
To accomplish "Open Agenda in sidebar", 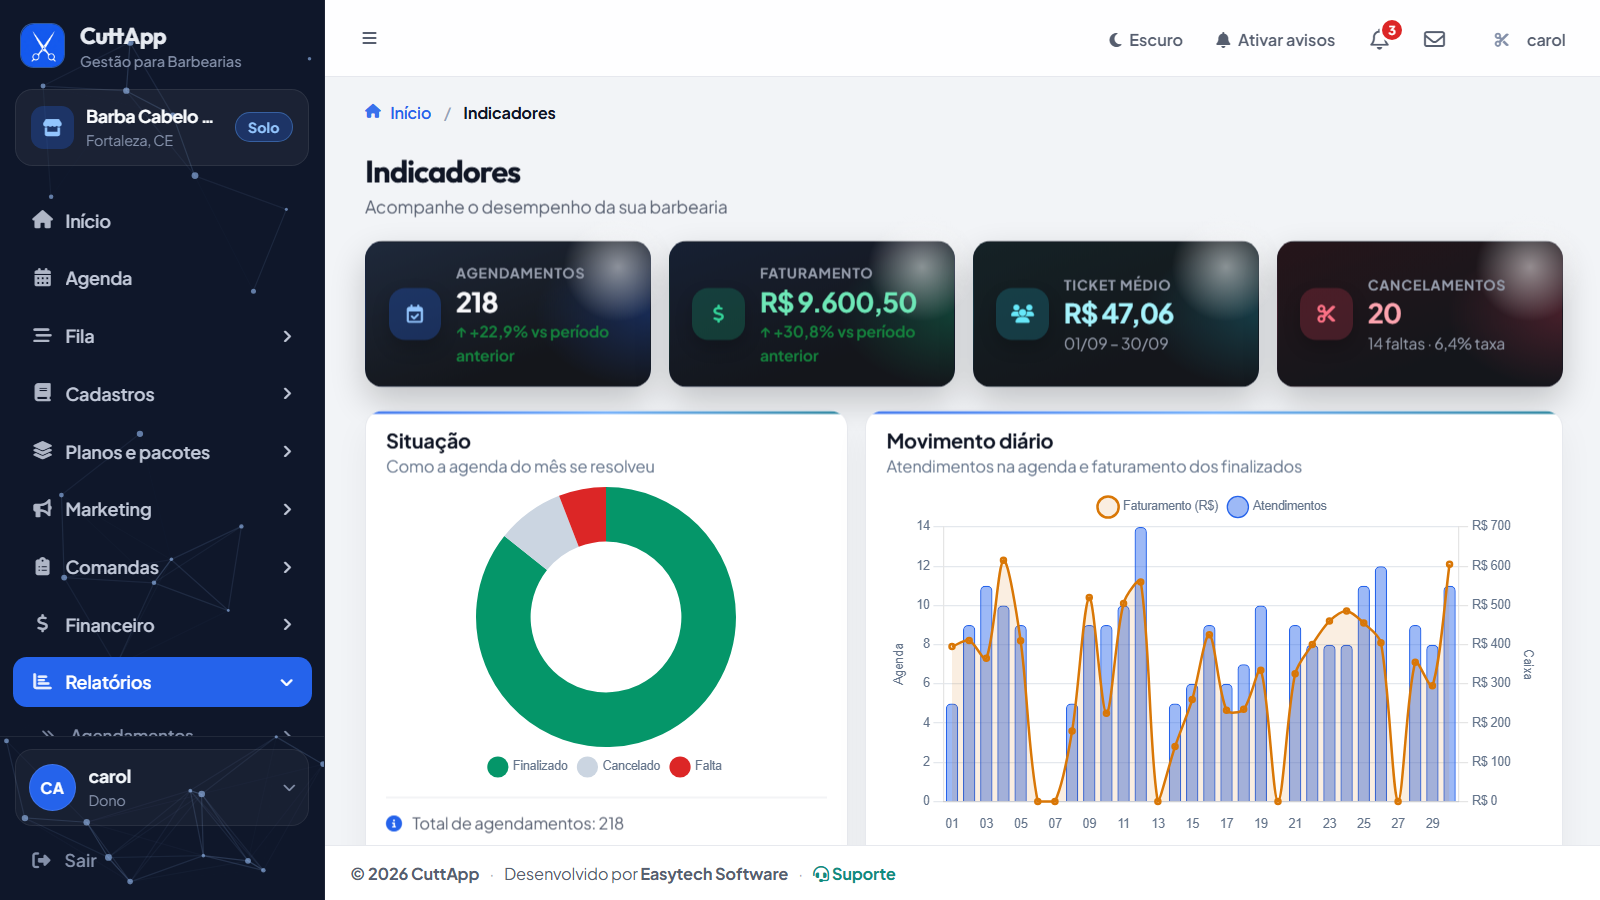I will click(x=162, y=278).
